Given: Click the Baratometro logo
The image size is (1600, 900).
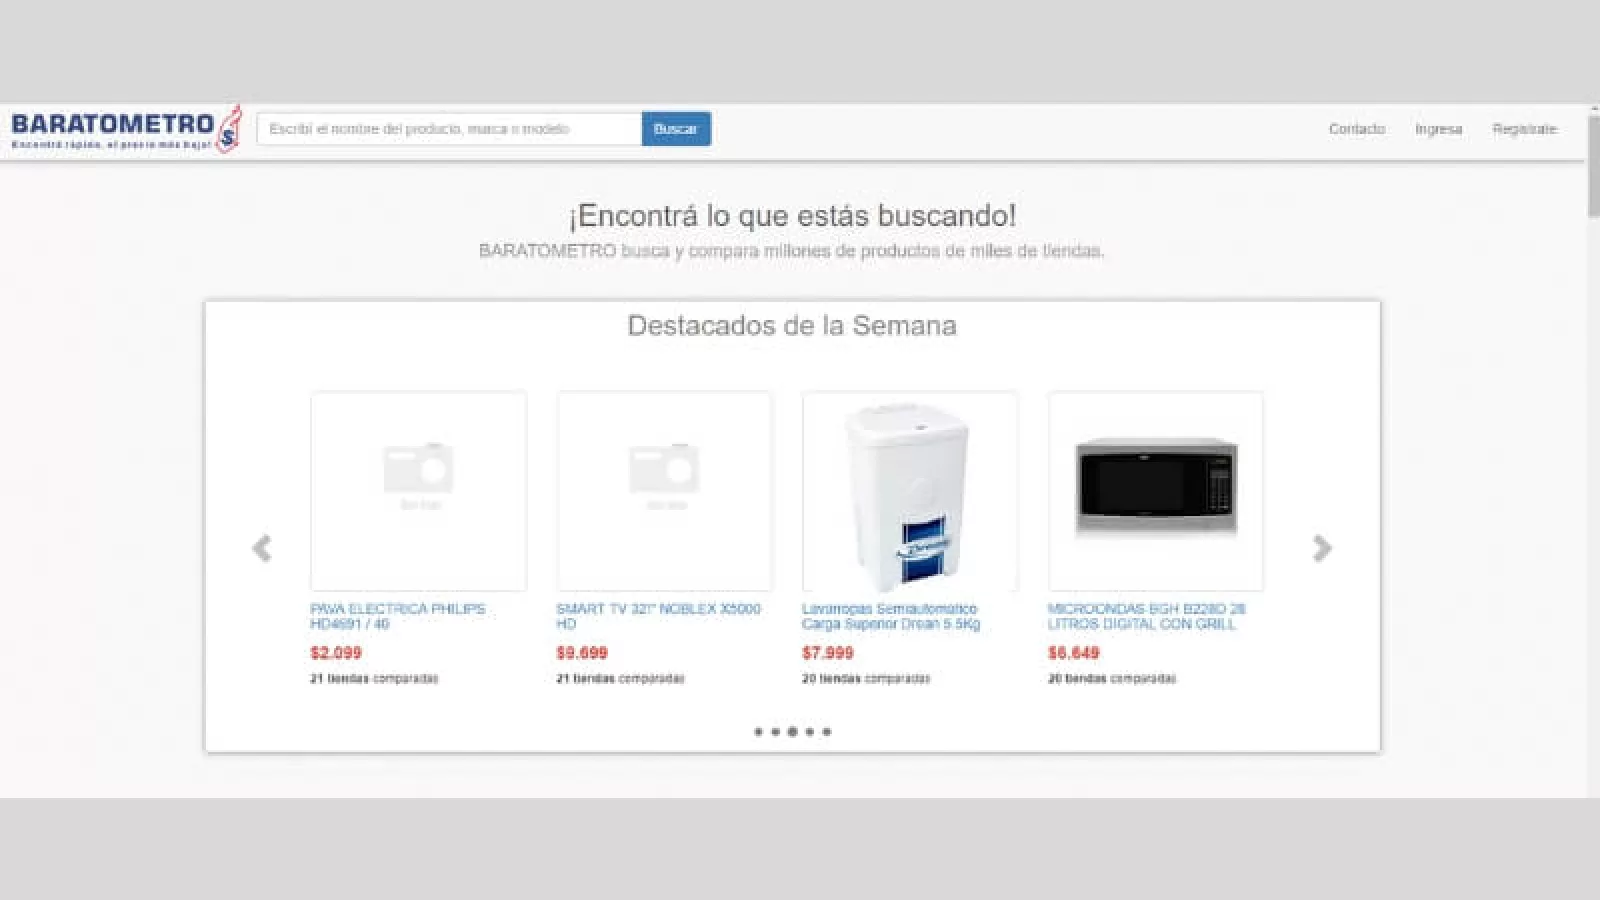Looking at the screenshot, I should coord(125,129).
